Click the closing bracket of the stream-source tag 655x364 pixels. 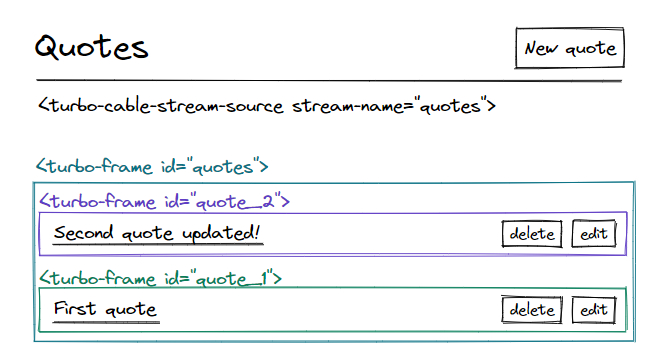coord(491,105)
